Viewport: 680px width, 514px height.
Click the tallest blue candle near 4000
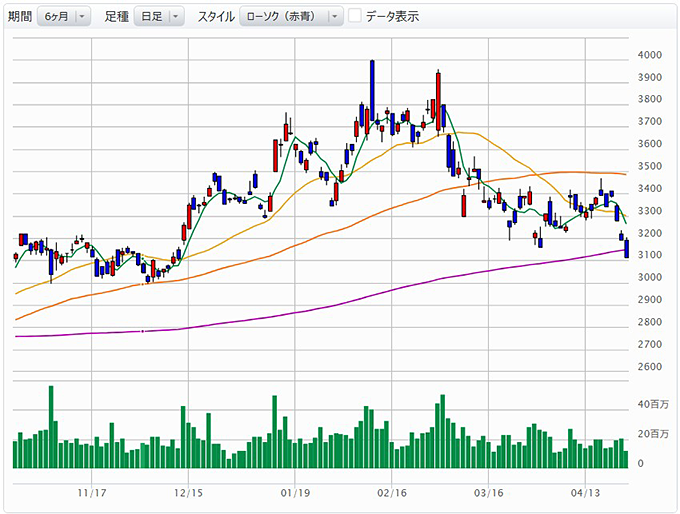(x=372, y=91)
